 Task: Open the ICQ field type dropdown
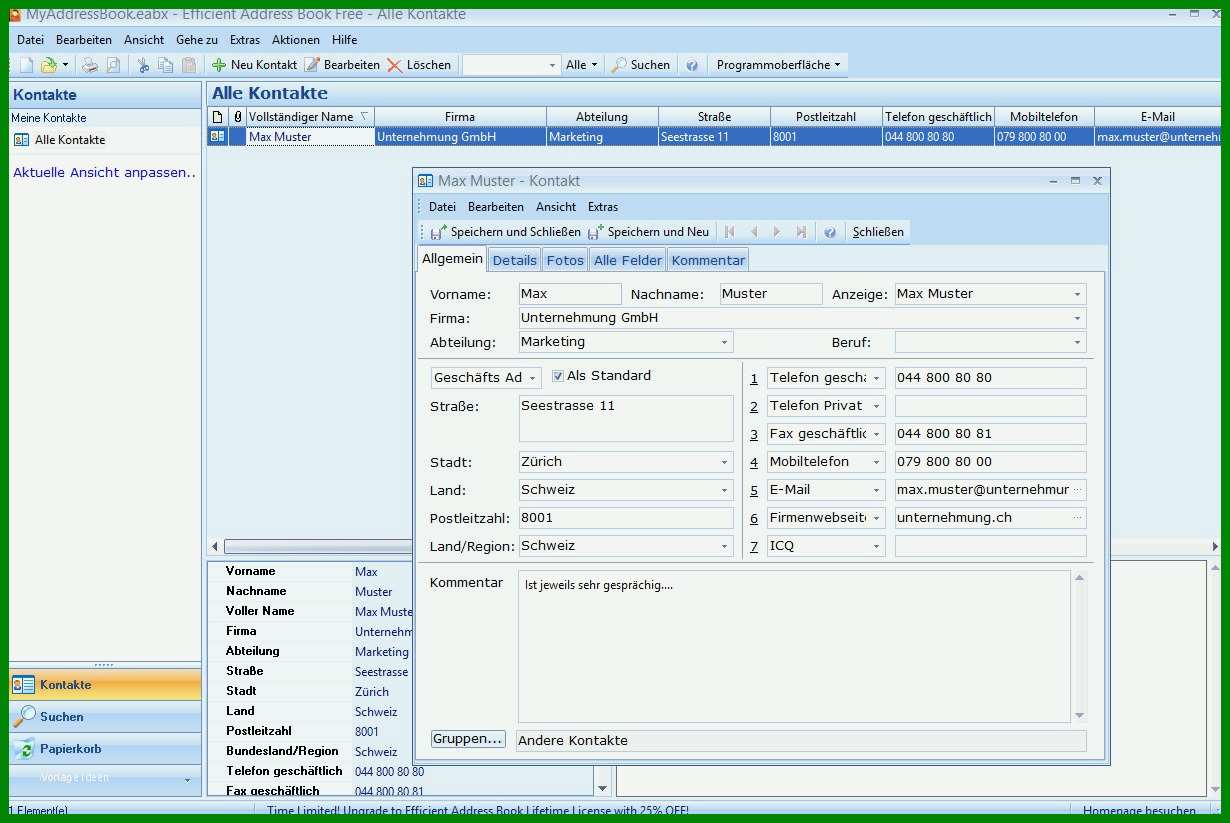click(876, 546)
